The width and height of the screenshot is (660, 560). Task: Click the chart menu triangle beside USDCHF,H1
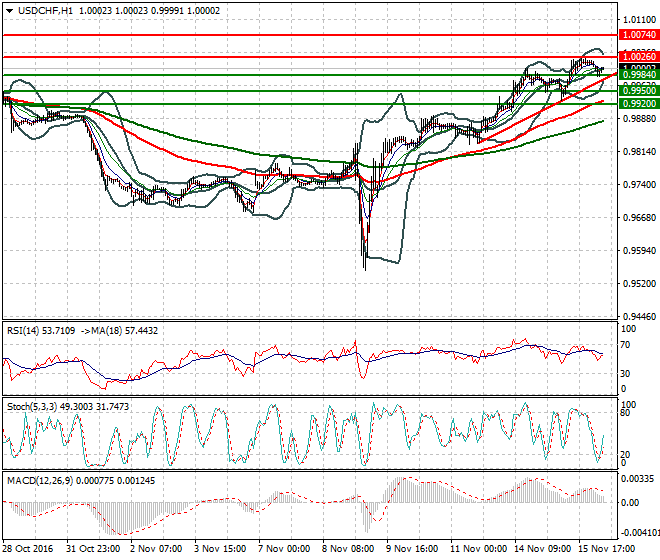(8, 9)
